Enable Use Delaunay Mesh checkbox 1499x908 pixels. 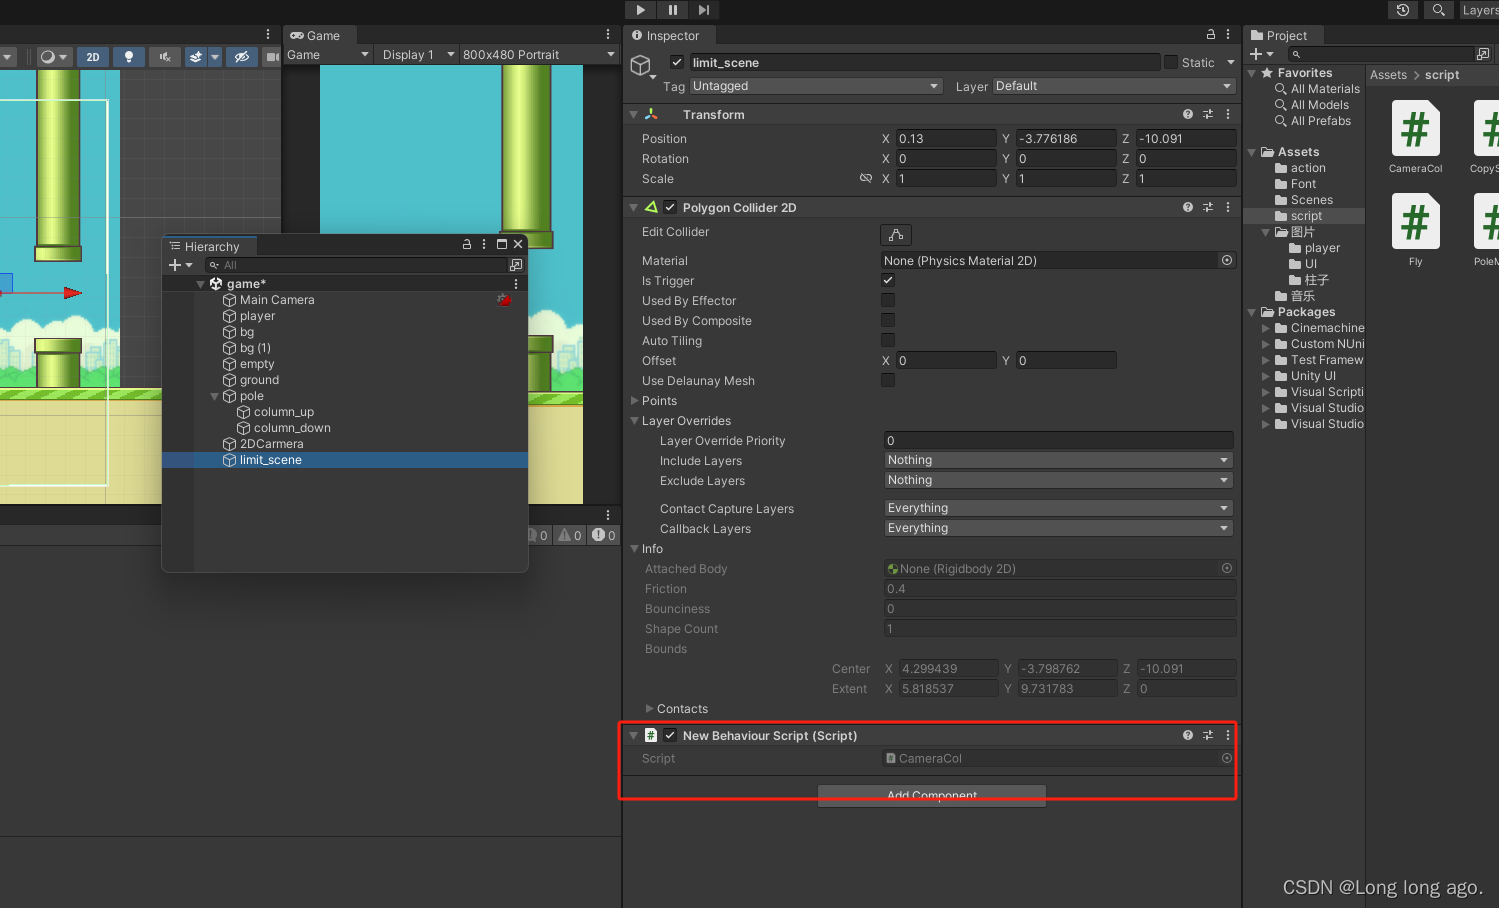point(888,380)
